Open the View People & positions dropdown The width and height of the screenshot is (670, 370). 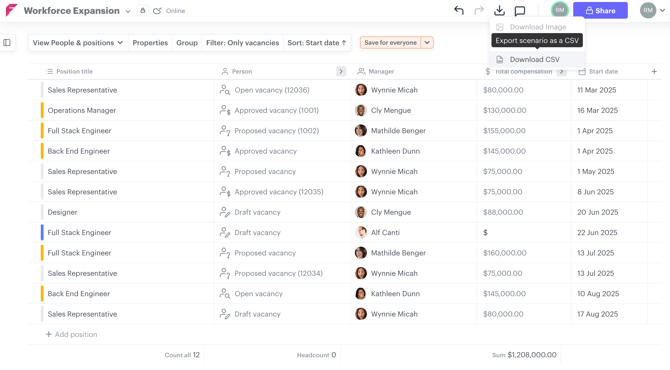pos(78,43)
